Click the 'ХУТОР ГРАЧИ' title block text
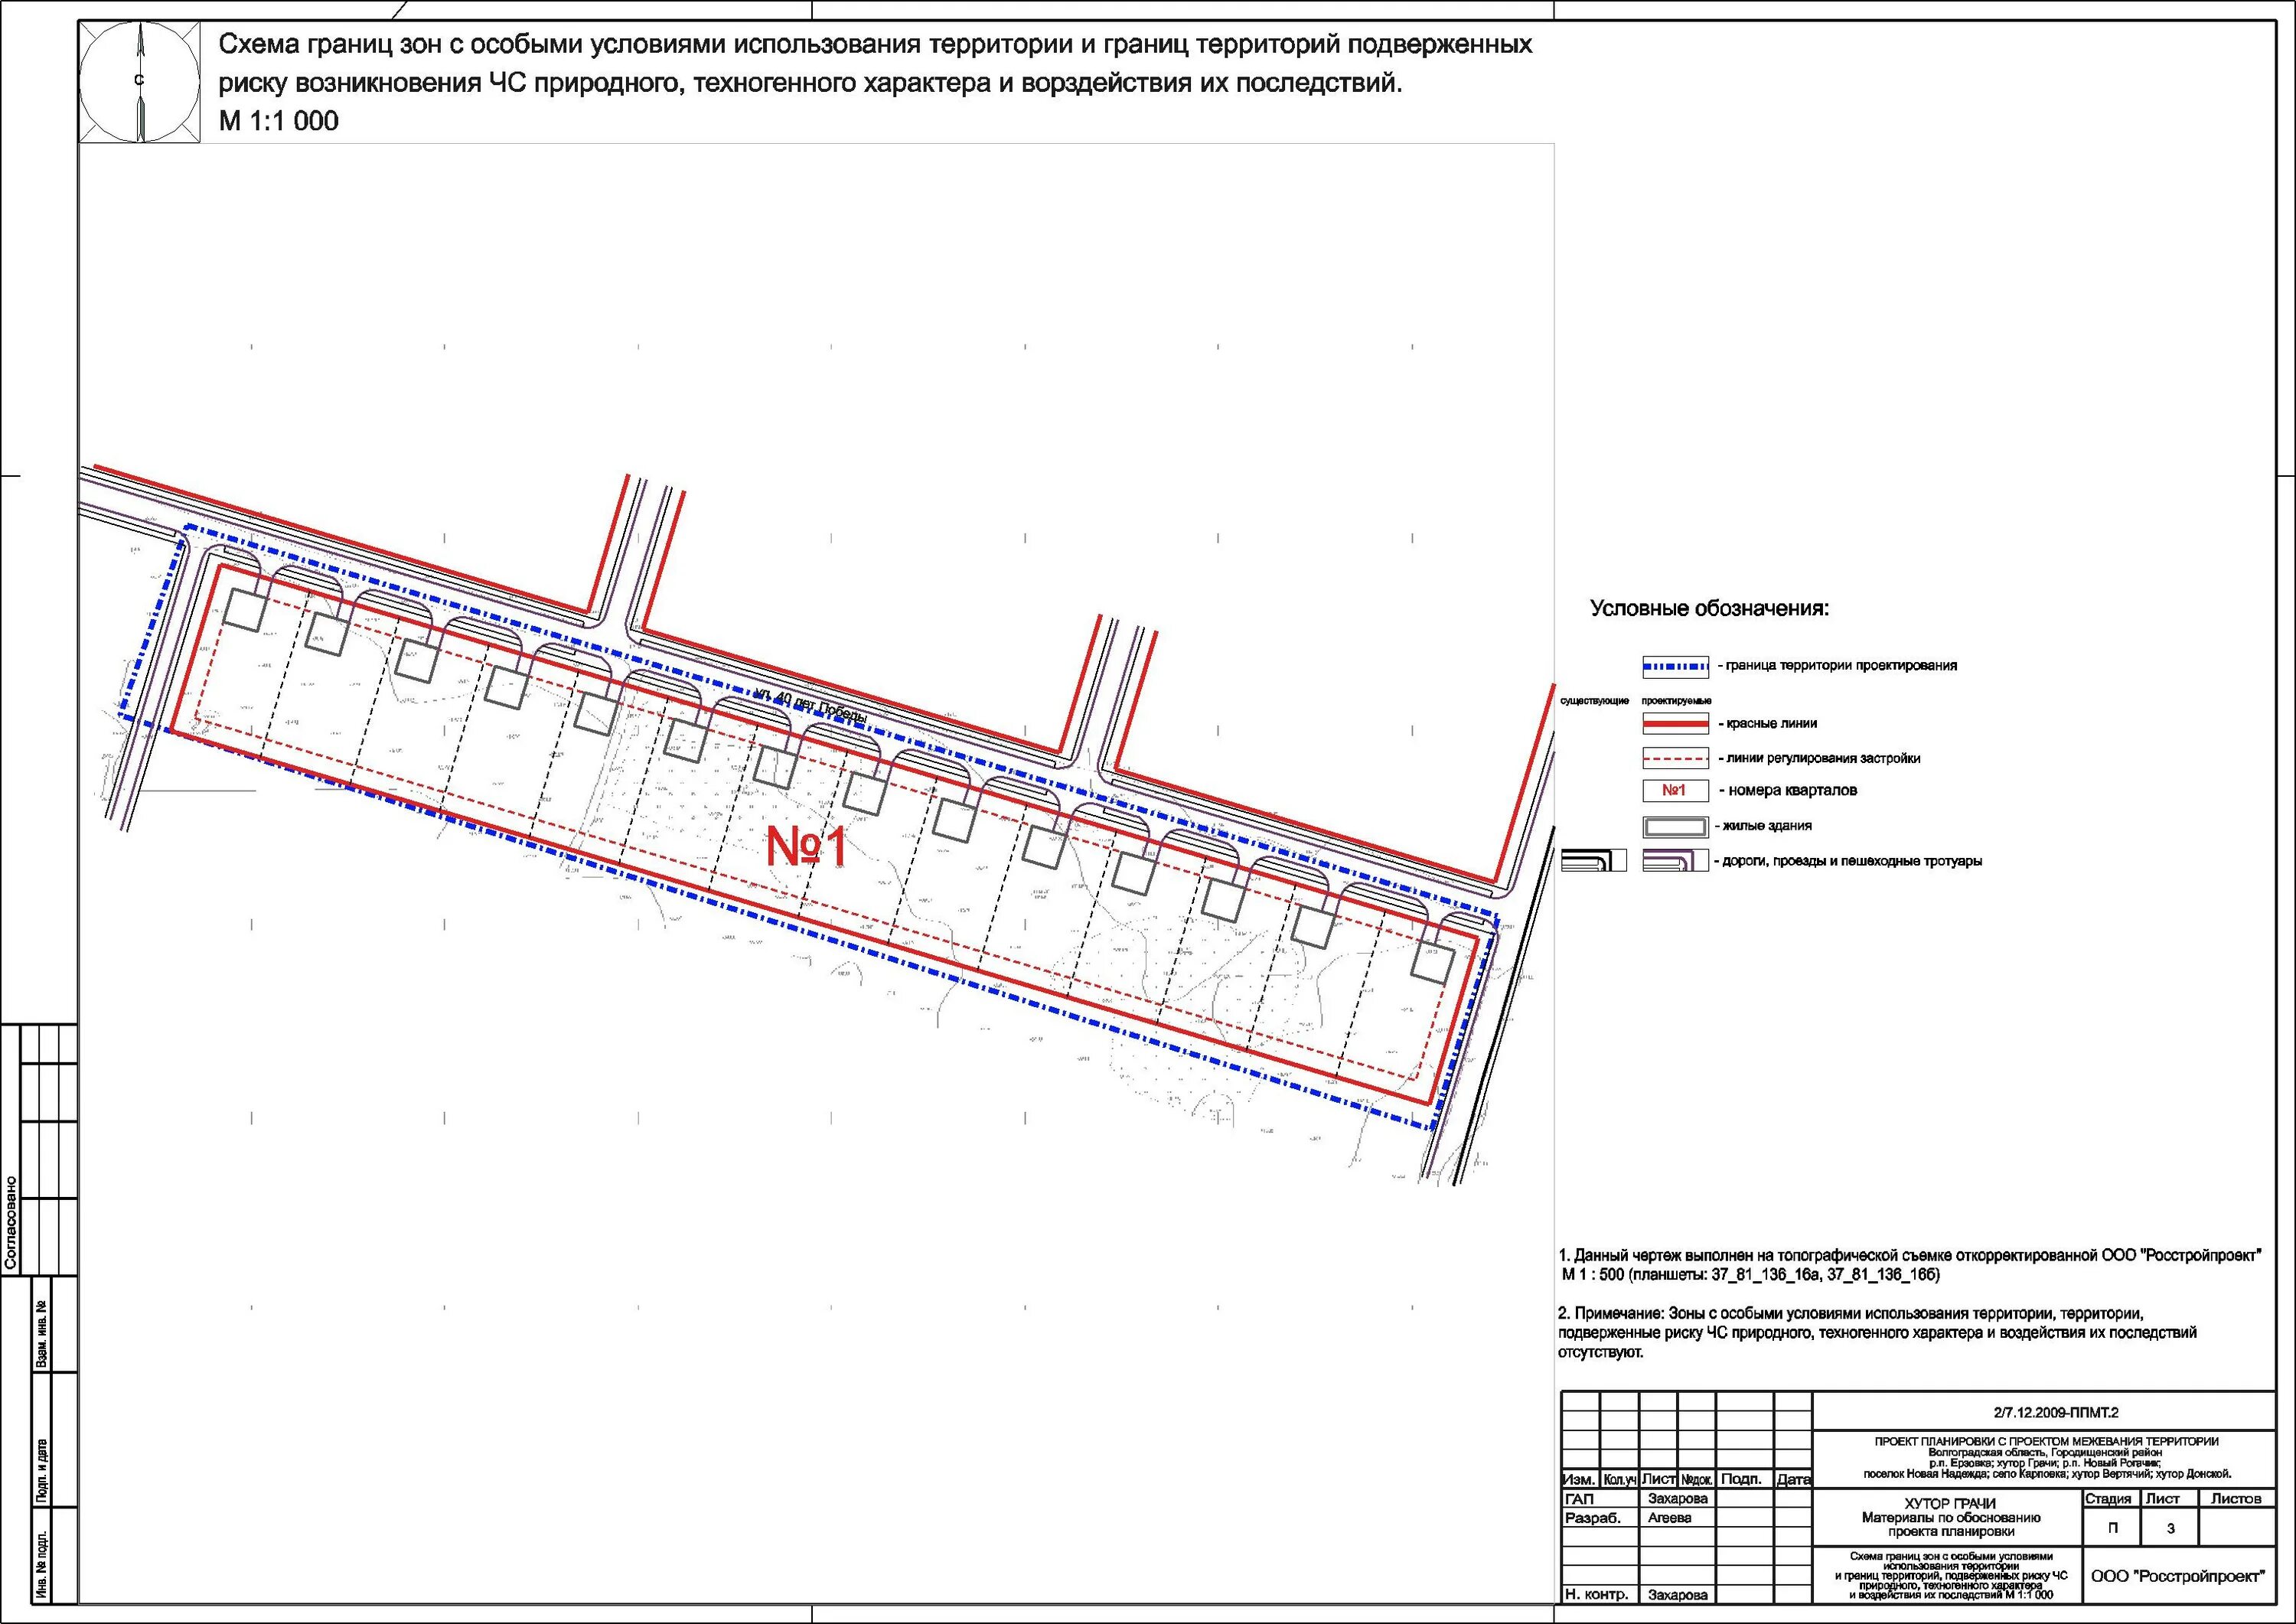 coord(1950,1503)
